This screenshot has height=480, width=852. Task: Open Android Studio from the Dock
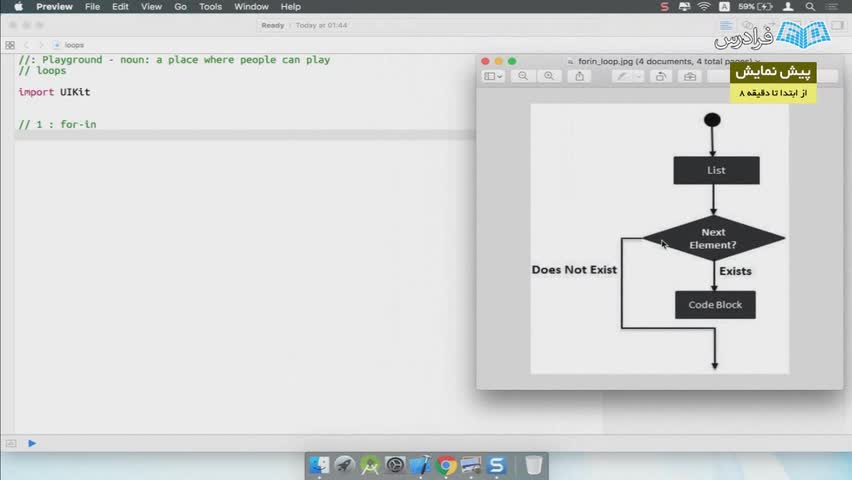click(x=370, y=465)
